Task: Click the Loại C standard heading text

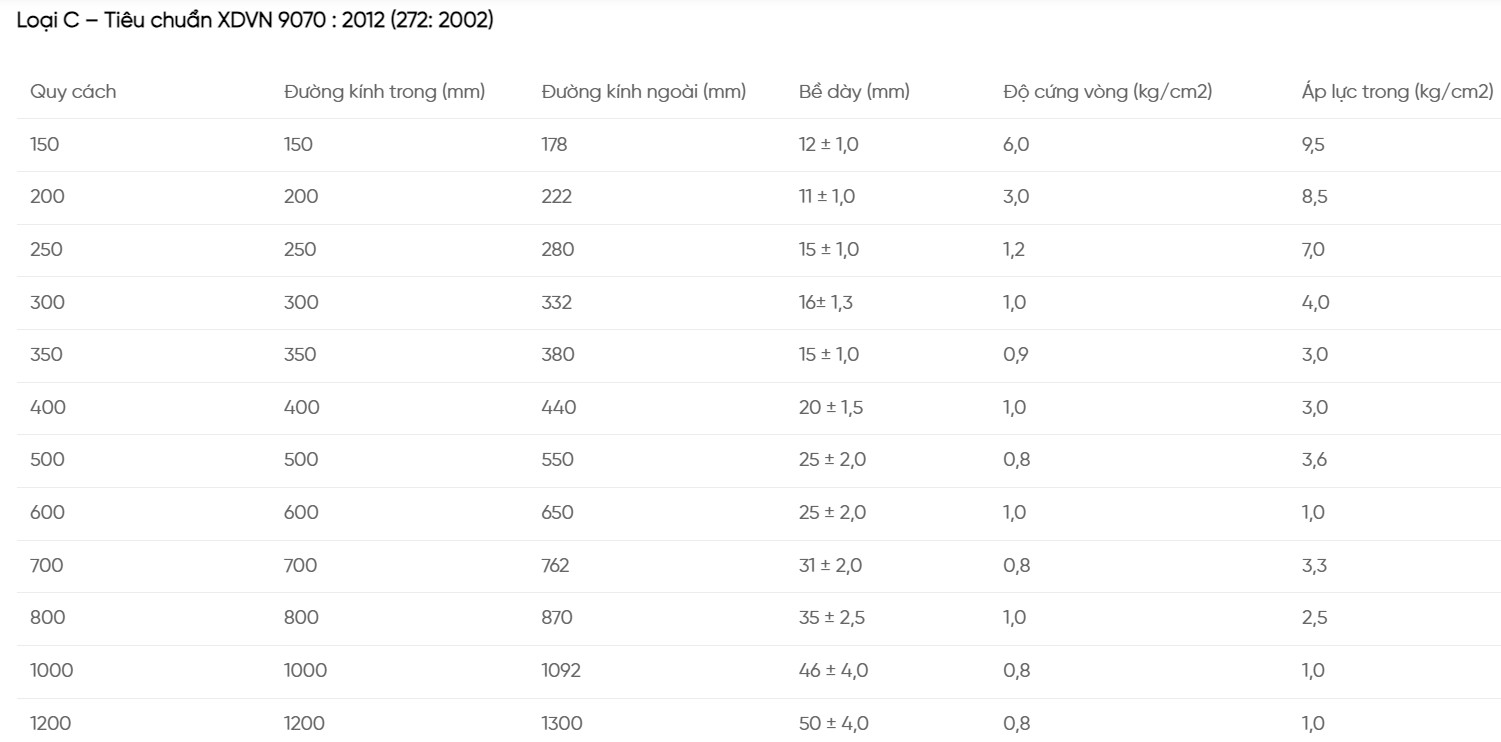Action: [x=255, y=21]
